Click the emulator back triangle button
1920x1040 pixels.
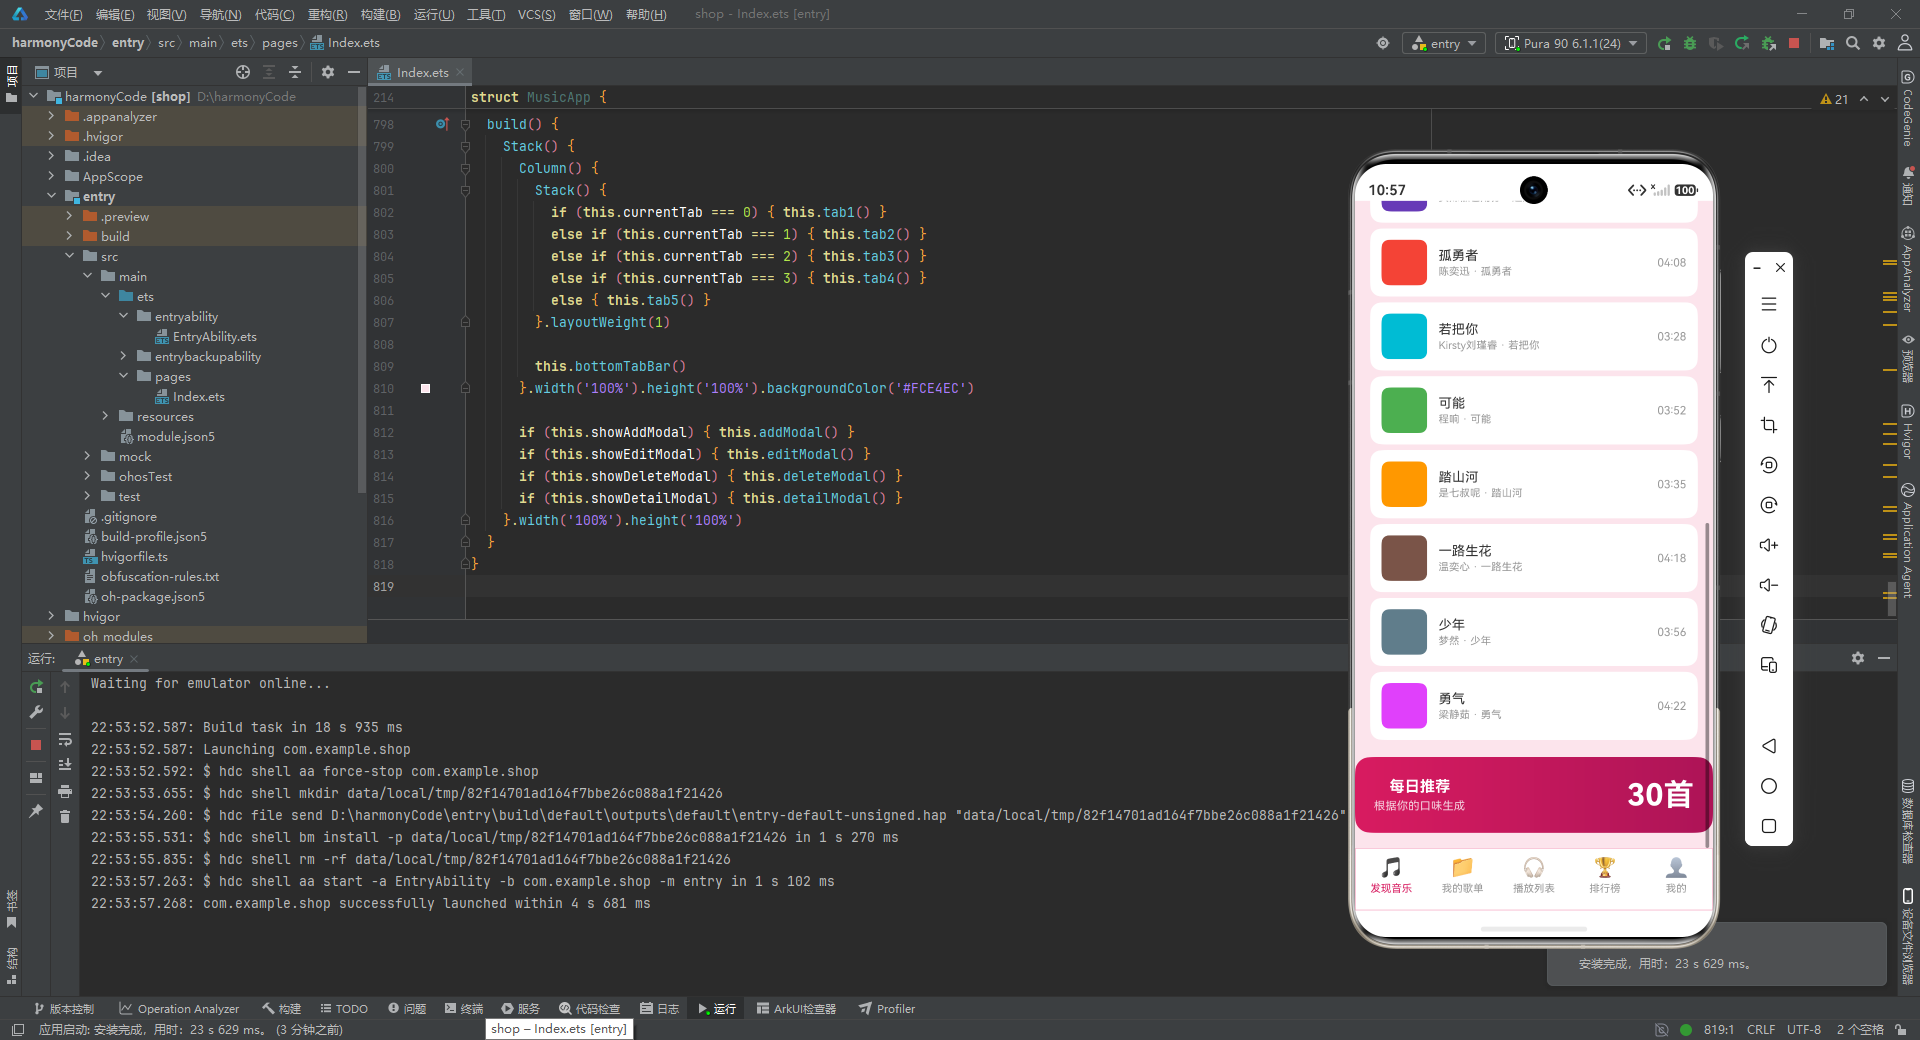click(x=1769, y=746)
